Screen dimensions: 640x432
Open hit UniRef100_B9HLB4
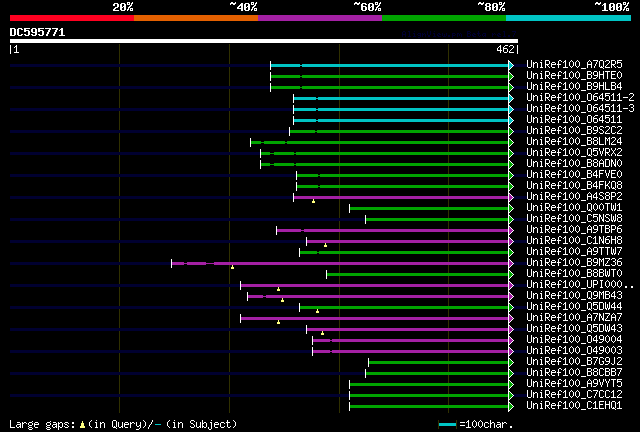[x=574, y=87]
